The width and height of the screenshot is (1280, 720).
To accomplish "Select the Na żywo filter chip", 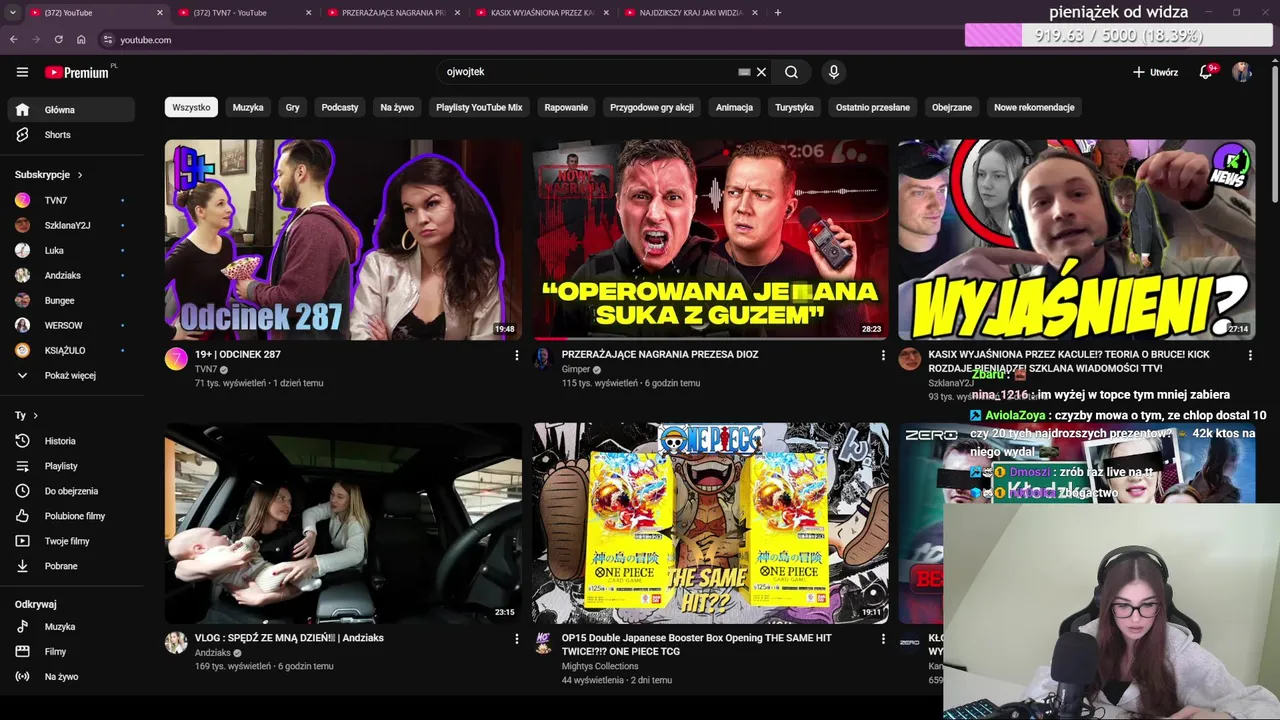I will [397, 107].
